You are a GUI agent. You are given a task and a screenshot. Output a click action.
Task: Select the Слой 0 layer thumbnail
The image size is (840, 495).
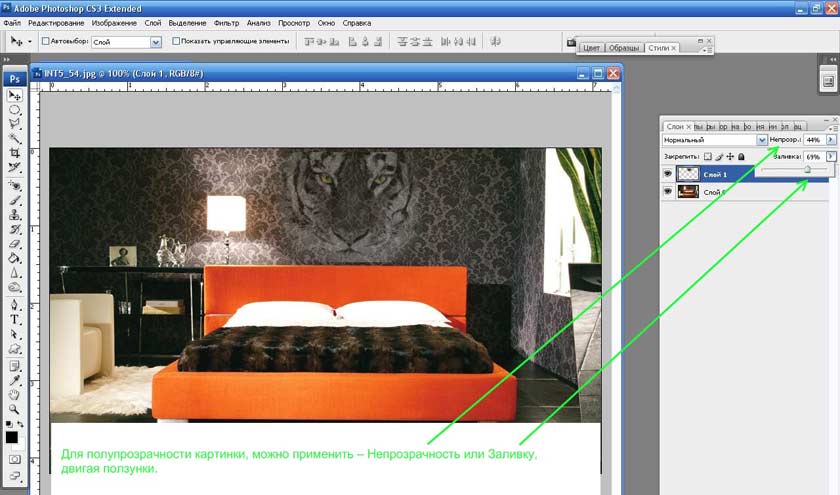[x=688, y=192]
